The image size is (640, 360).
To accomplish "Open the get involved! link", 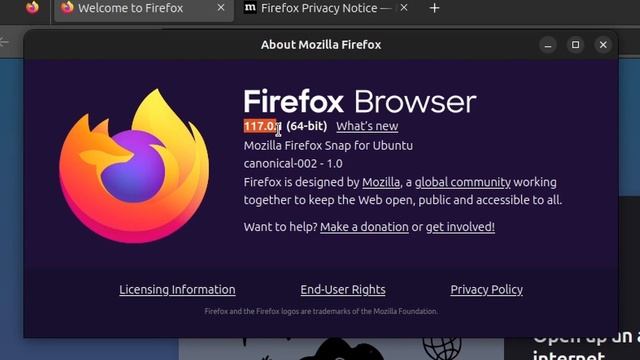I will tap(460, 227).
